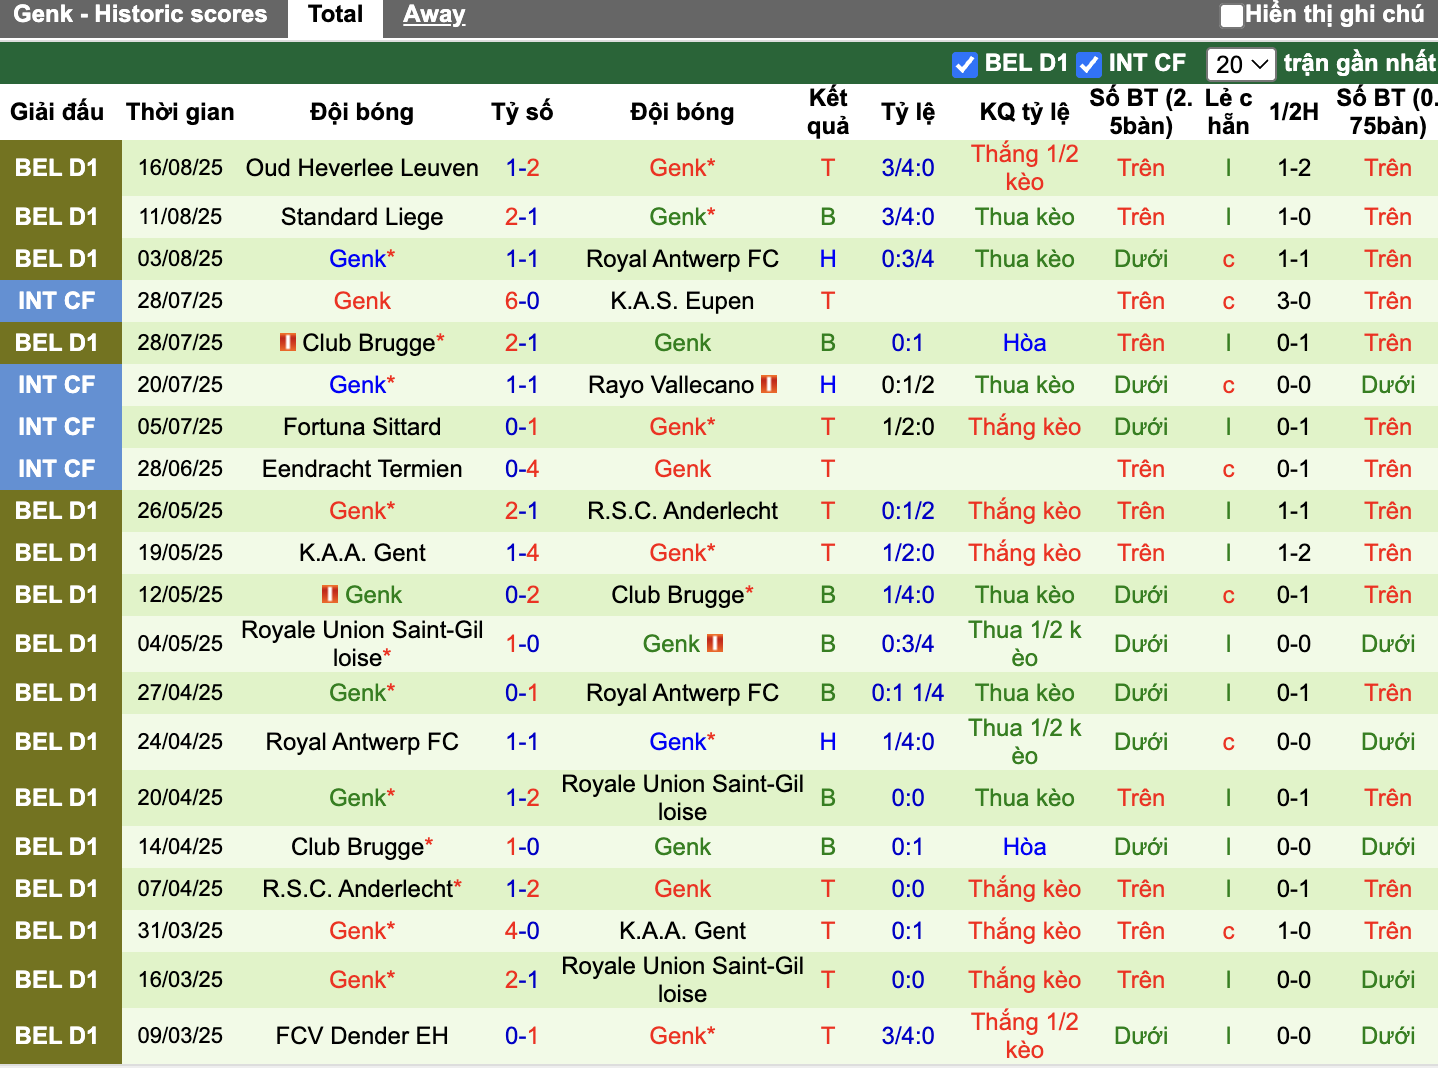
Task: Open Royal Antwerp FC on 03/08/25 row
Action: pos(682,259)
